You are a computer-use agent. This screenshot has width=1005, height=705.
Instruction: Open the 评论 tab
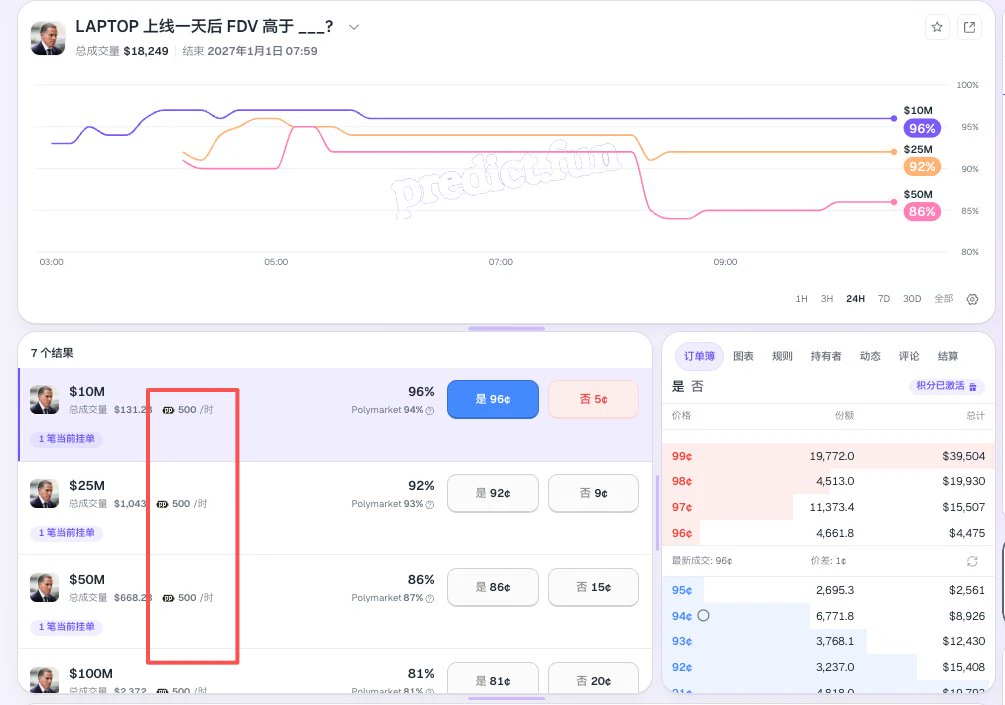tap(909, 356)
